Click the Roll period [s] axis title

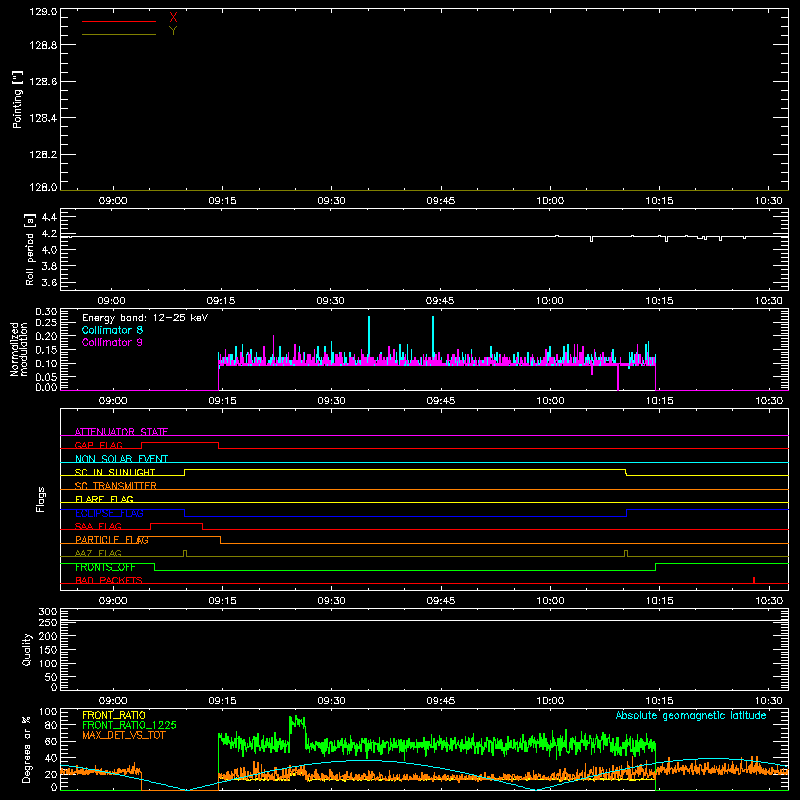pyautogui.click(x=30, y=249)
